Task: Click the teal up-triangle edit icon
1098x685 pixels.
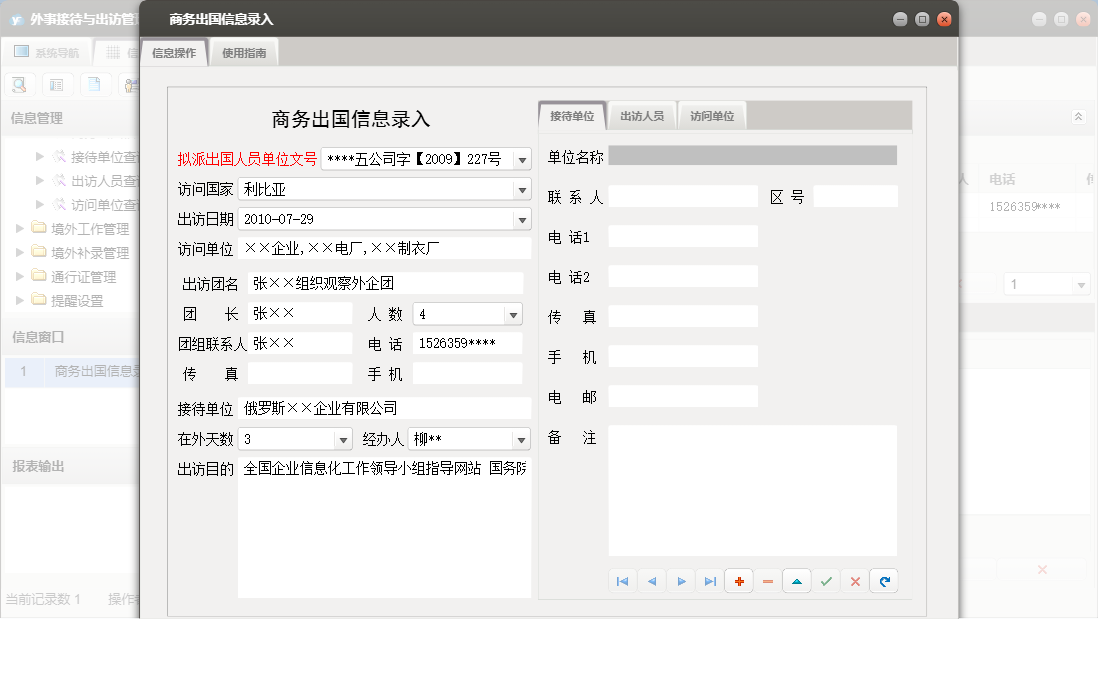Action: [x=797, y=581]
